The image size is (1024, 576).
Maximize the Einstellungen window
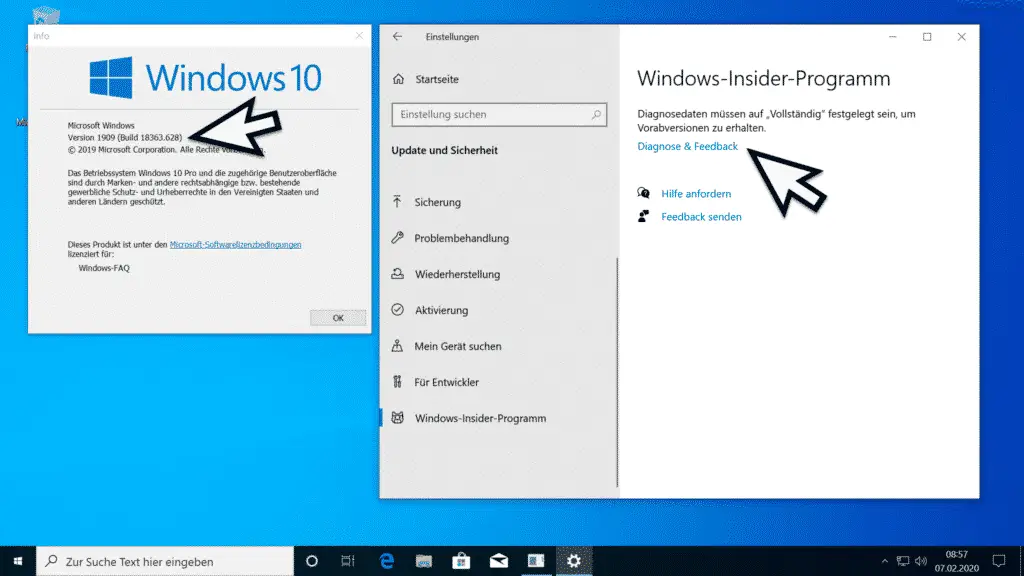[927, 37]
